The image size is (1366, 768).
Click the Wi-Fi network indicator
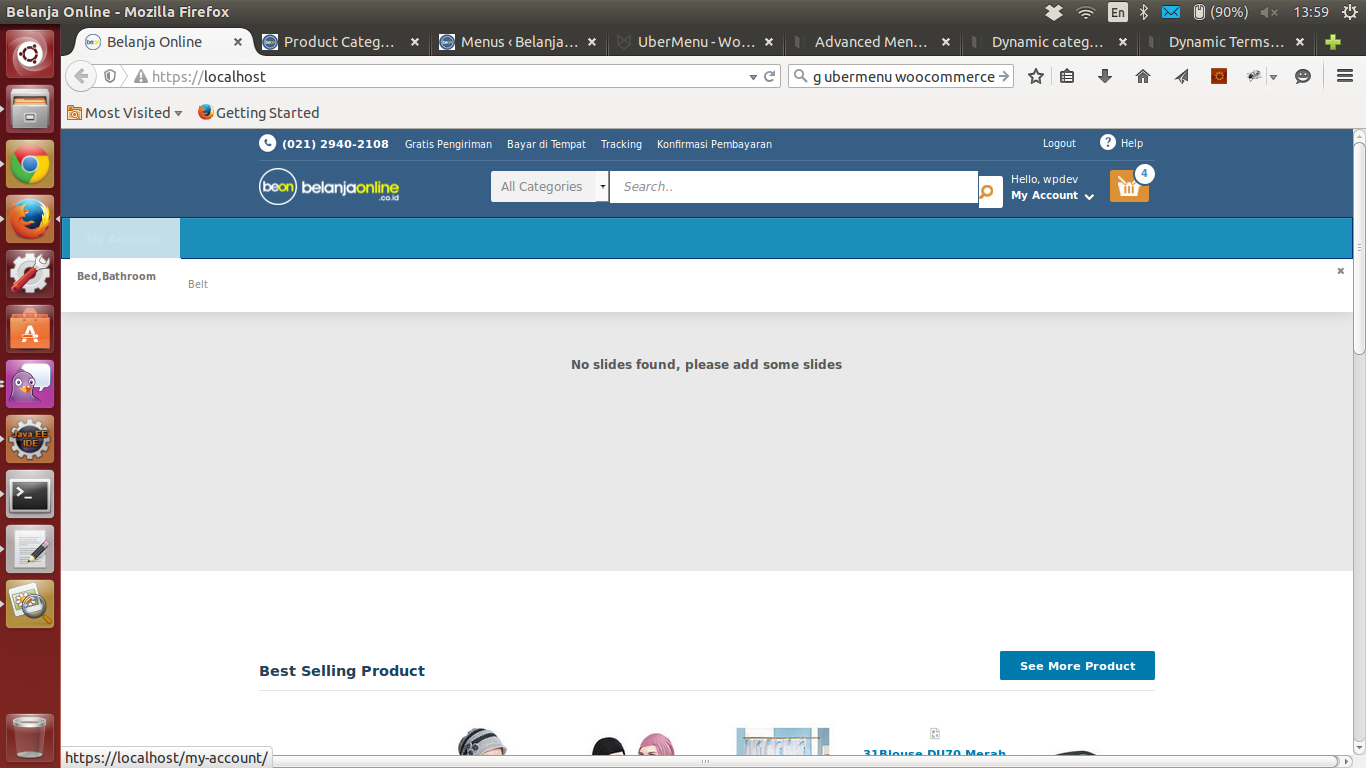(x=1086, y=12)
